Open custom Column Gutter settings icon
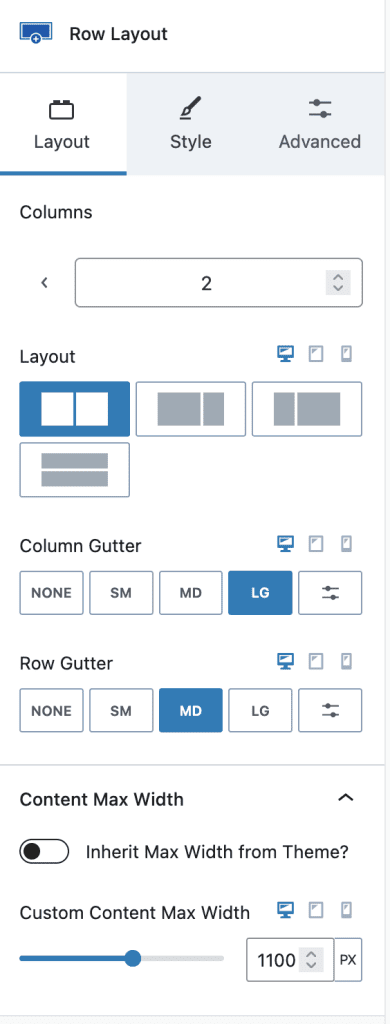The height and width of the screenshot is (1024, 390). point(330,593)
